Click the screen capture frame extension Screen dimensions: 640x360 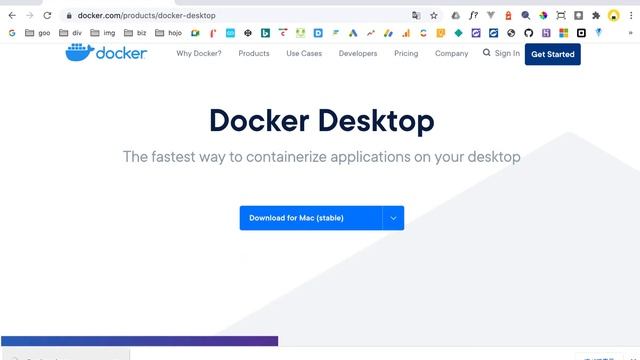(561, 16)
